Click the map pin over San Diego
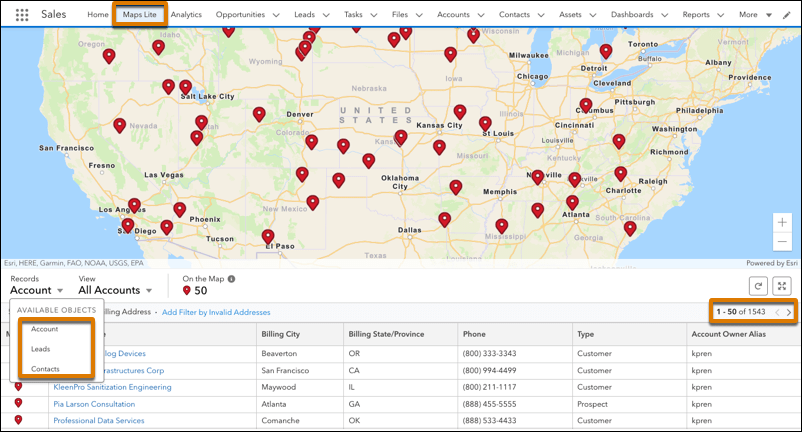802x432 pixels. 128,226
